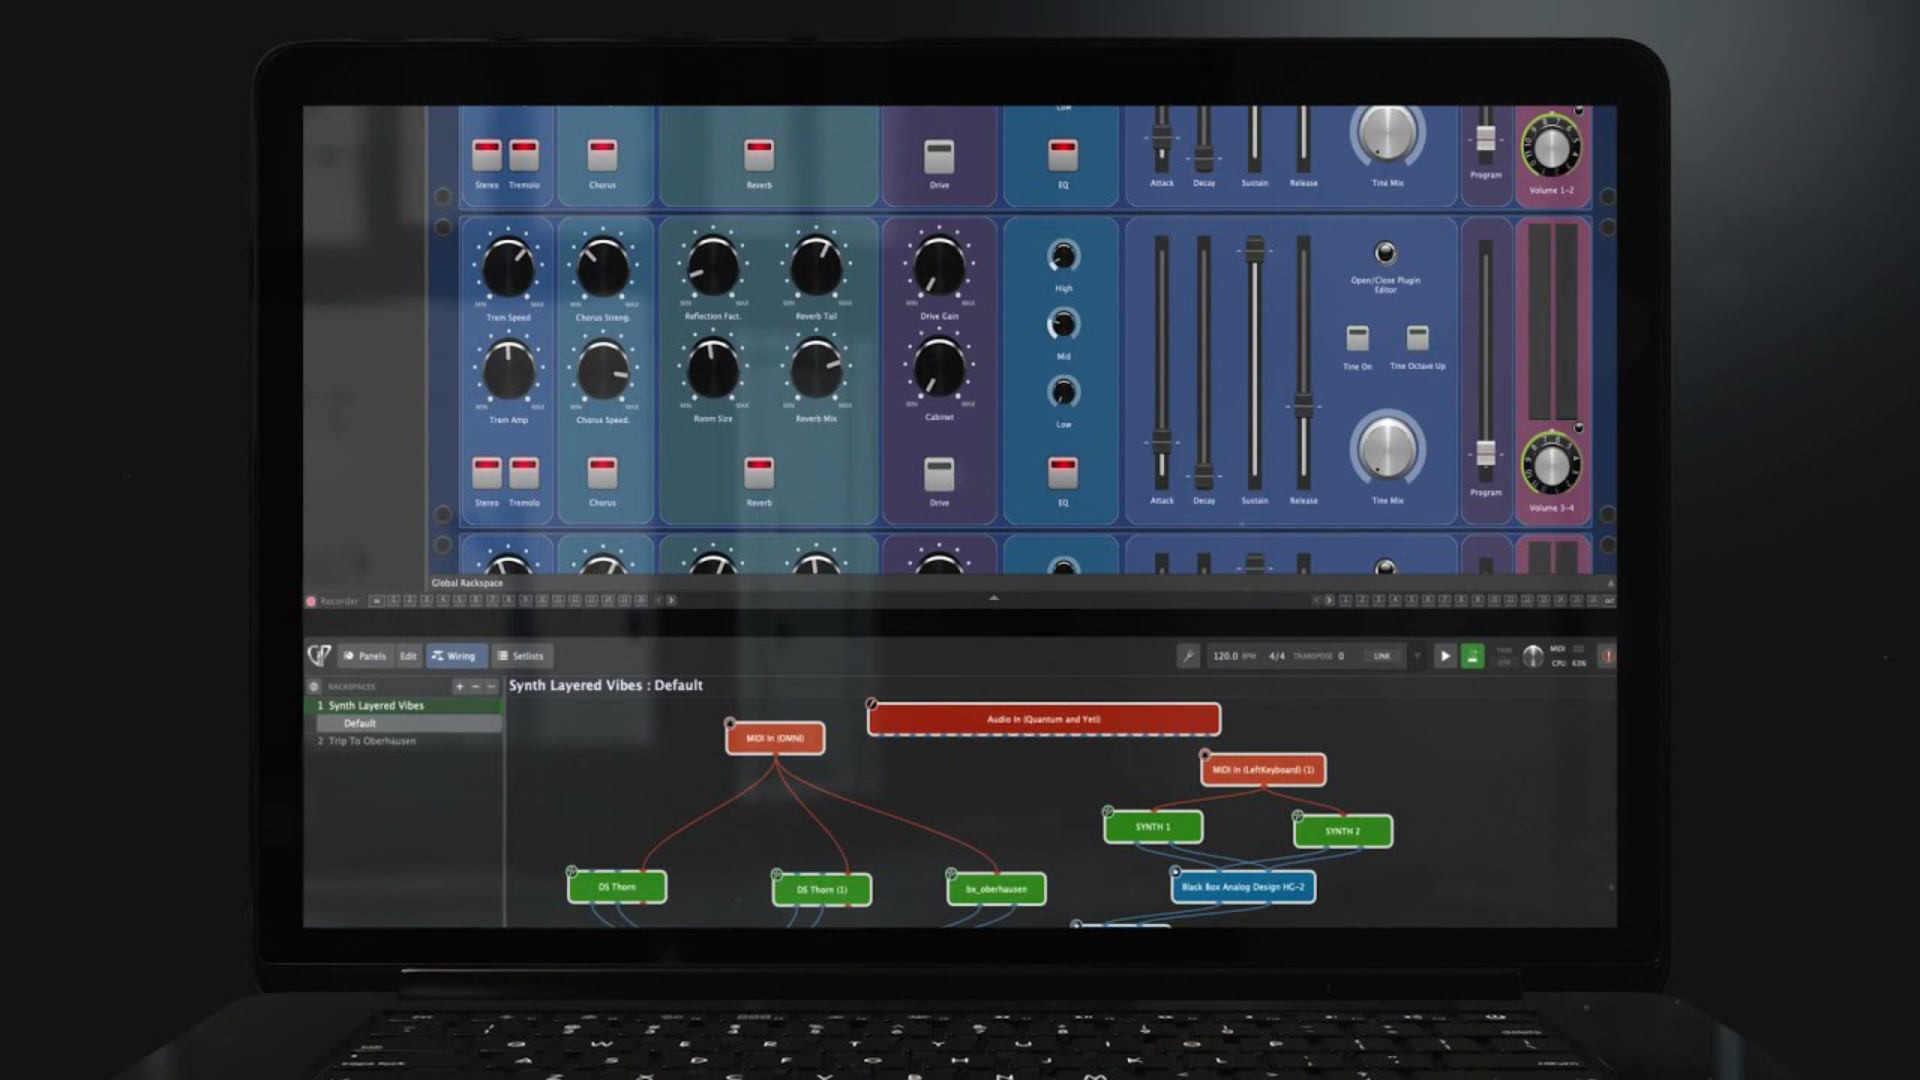Open the Gig Performer logo menu
The height and width of the screenshot is (1080, 1920).
pos(319,656)
